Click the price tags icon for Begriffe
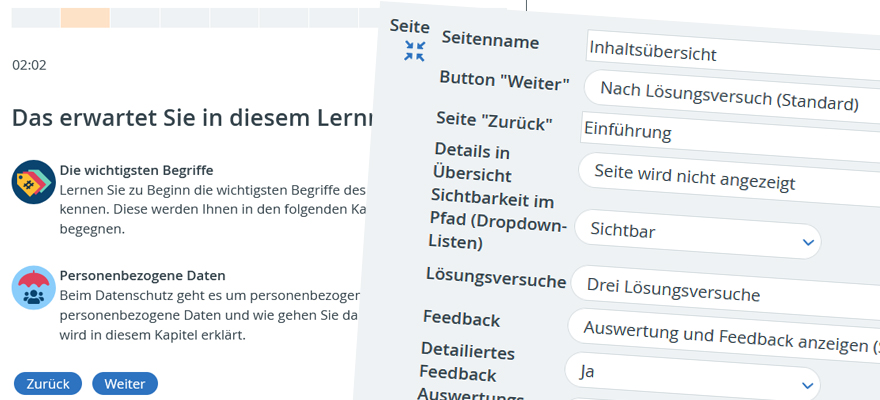The image size is (880, 400). tap(34, 182)
